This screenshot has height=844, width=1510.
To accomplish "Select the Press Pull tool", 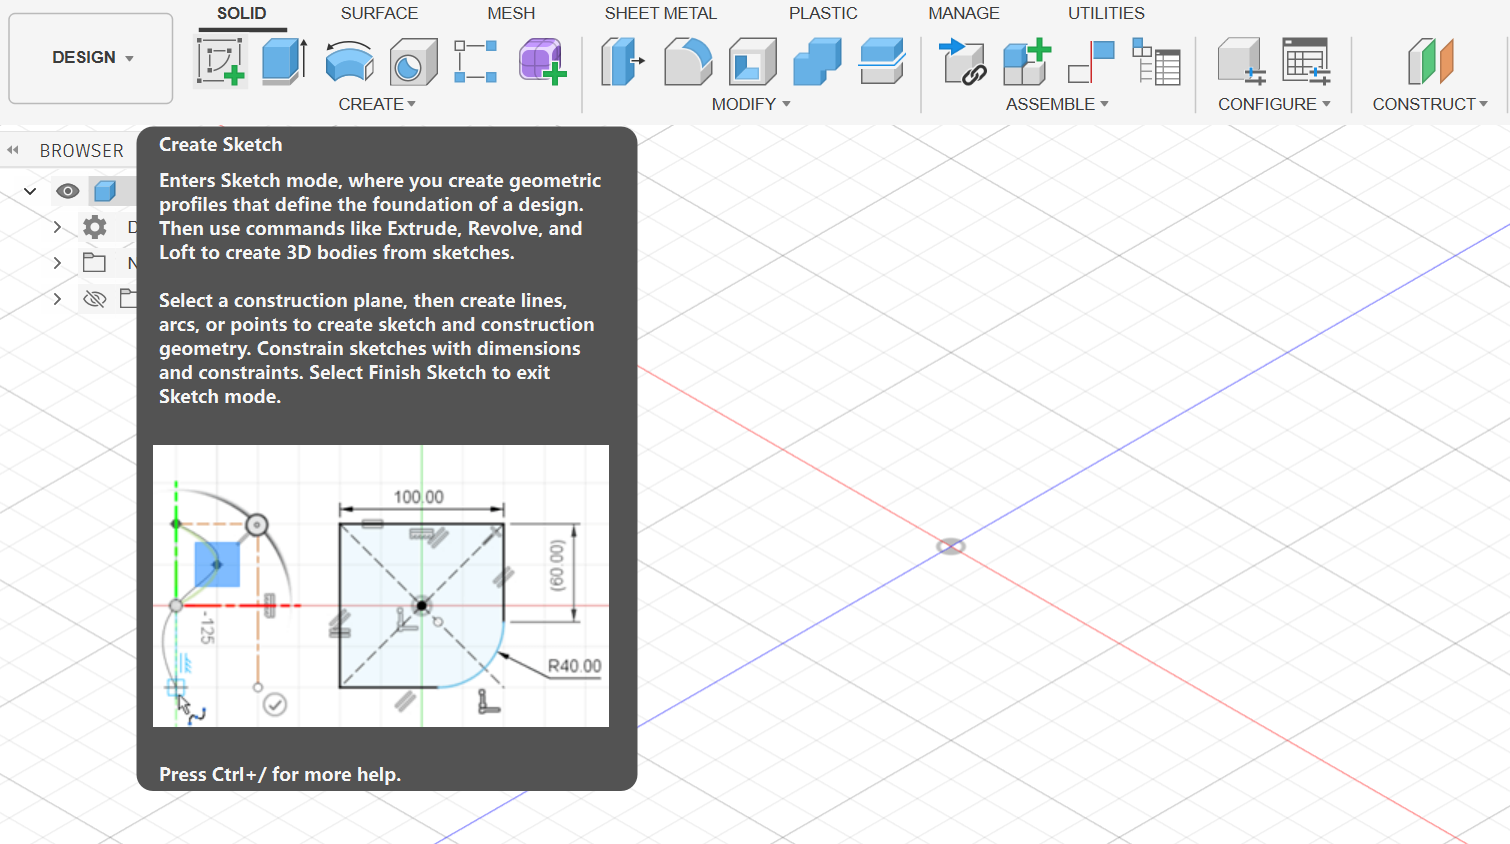I will pyautogui.click(x=622, y=61).
